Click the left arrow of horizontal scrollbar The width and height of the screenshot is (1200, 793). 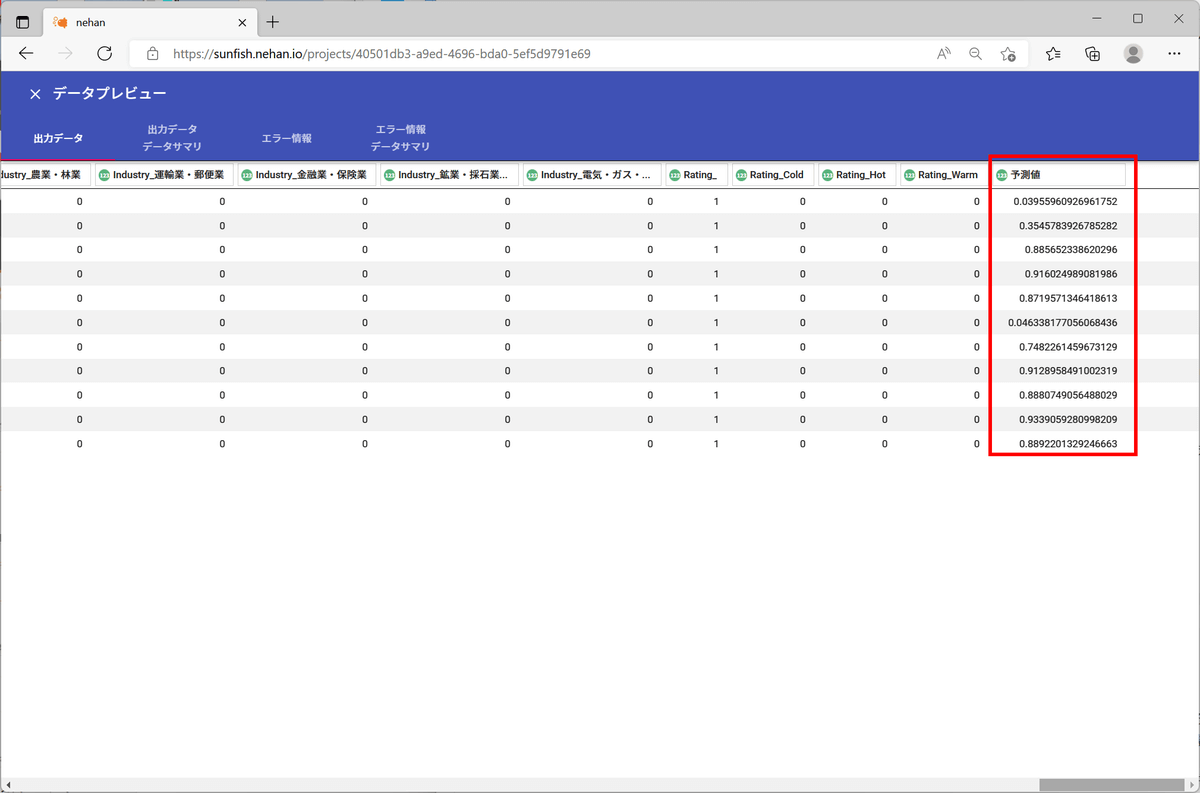click(x=7, y=785)
